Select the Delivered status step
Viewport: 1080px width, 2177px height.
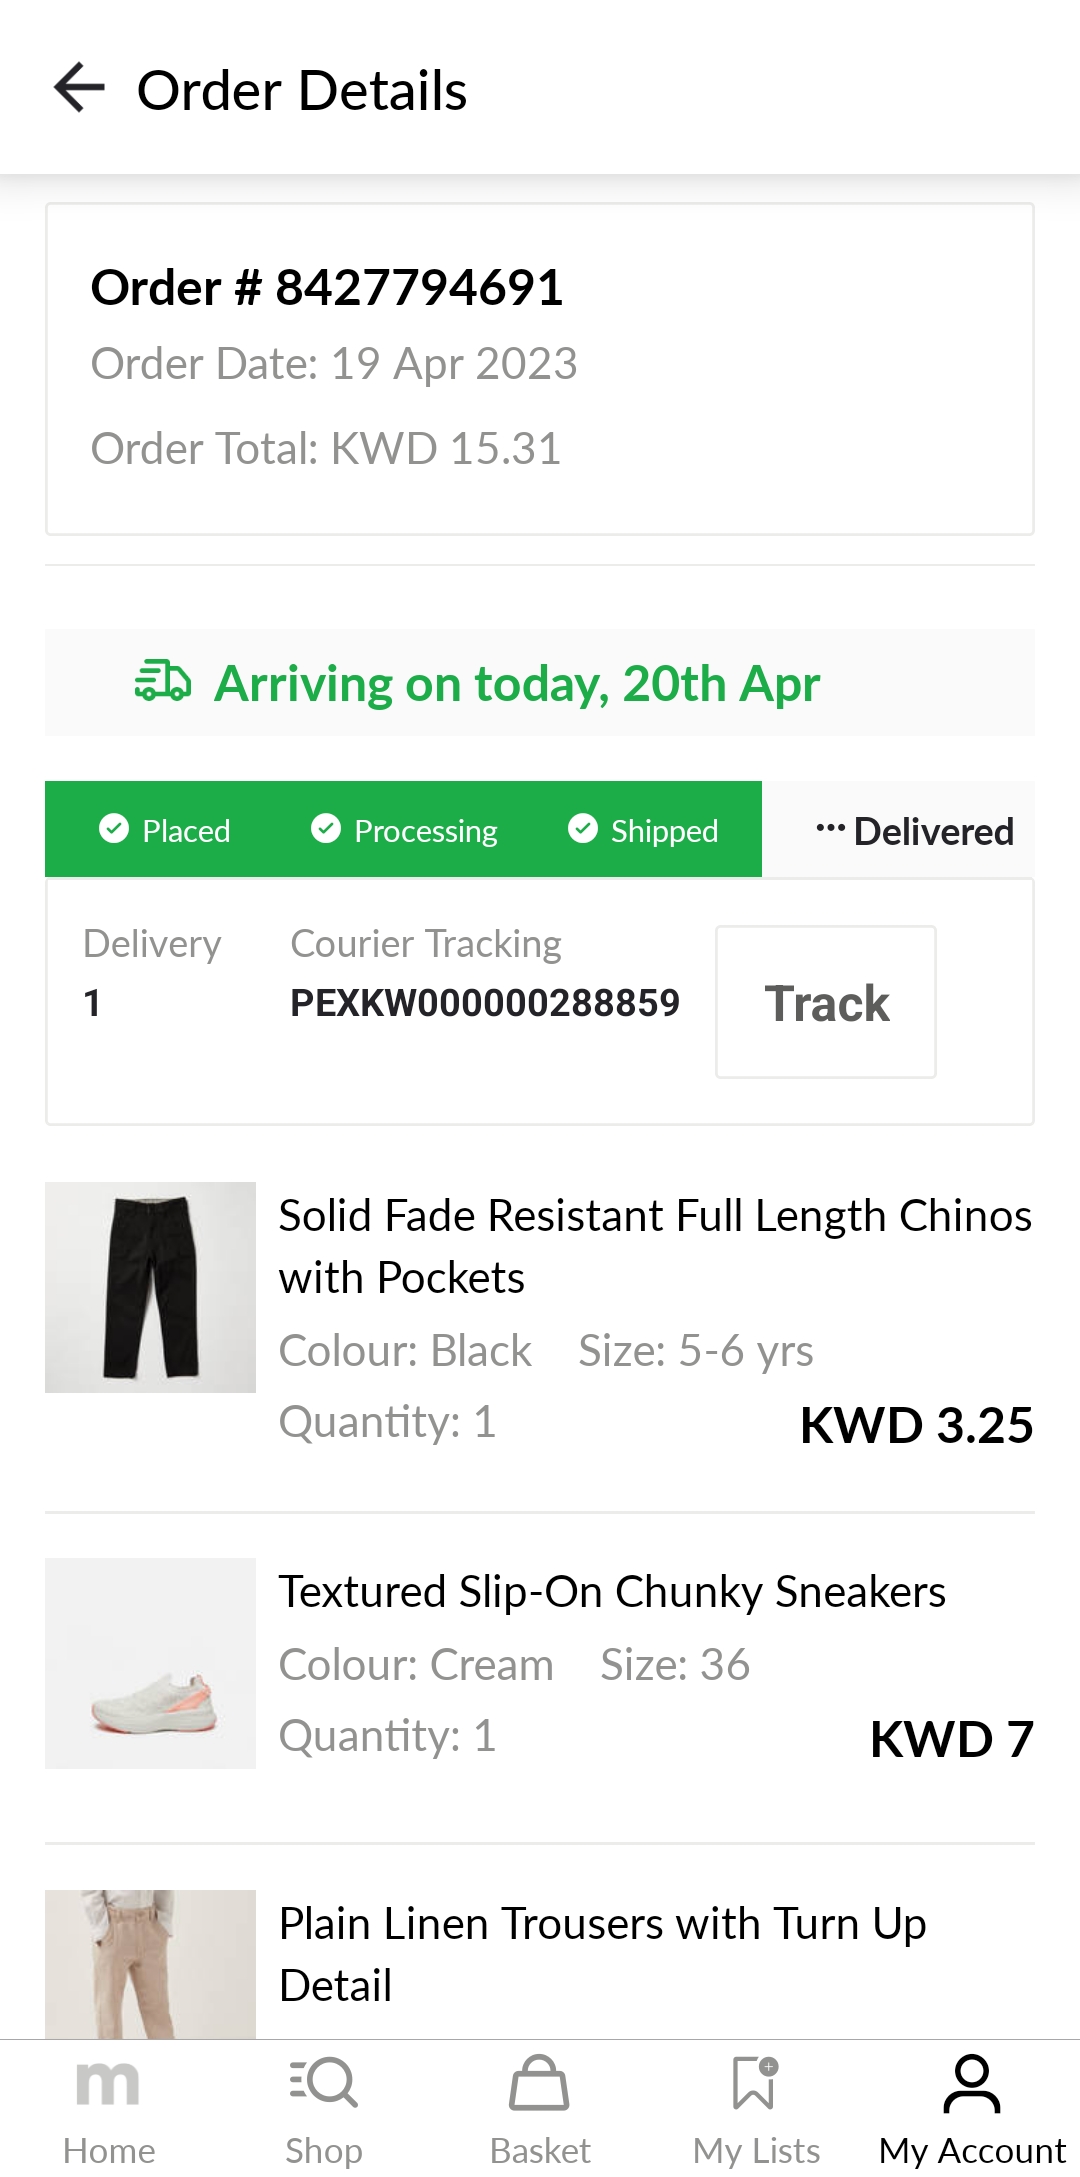915,831
